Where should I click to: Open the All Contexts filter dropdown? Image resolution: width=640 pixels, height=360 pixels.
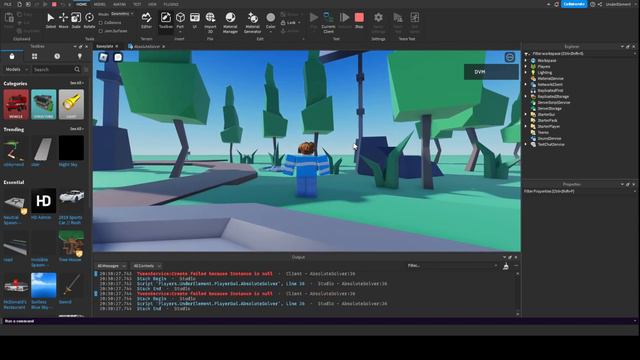point(147,266)
